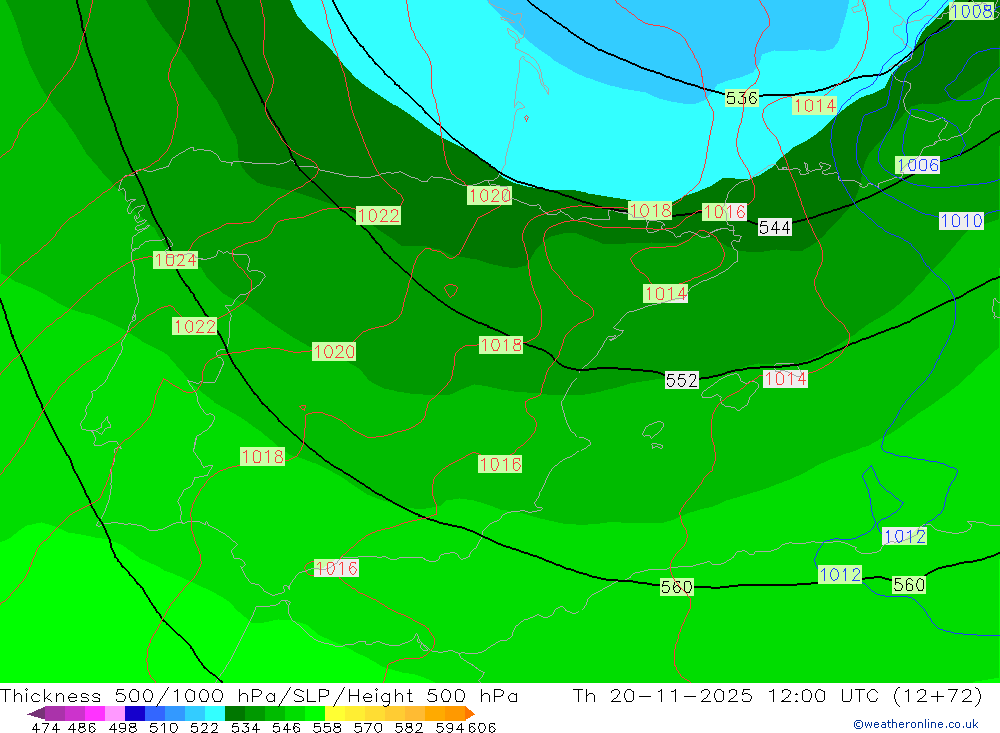The height and width of the screenshot is (733, 1000).
Task: Click the 560 label beside blue 1012
Action: pos(908,584)
